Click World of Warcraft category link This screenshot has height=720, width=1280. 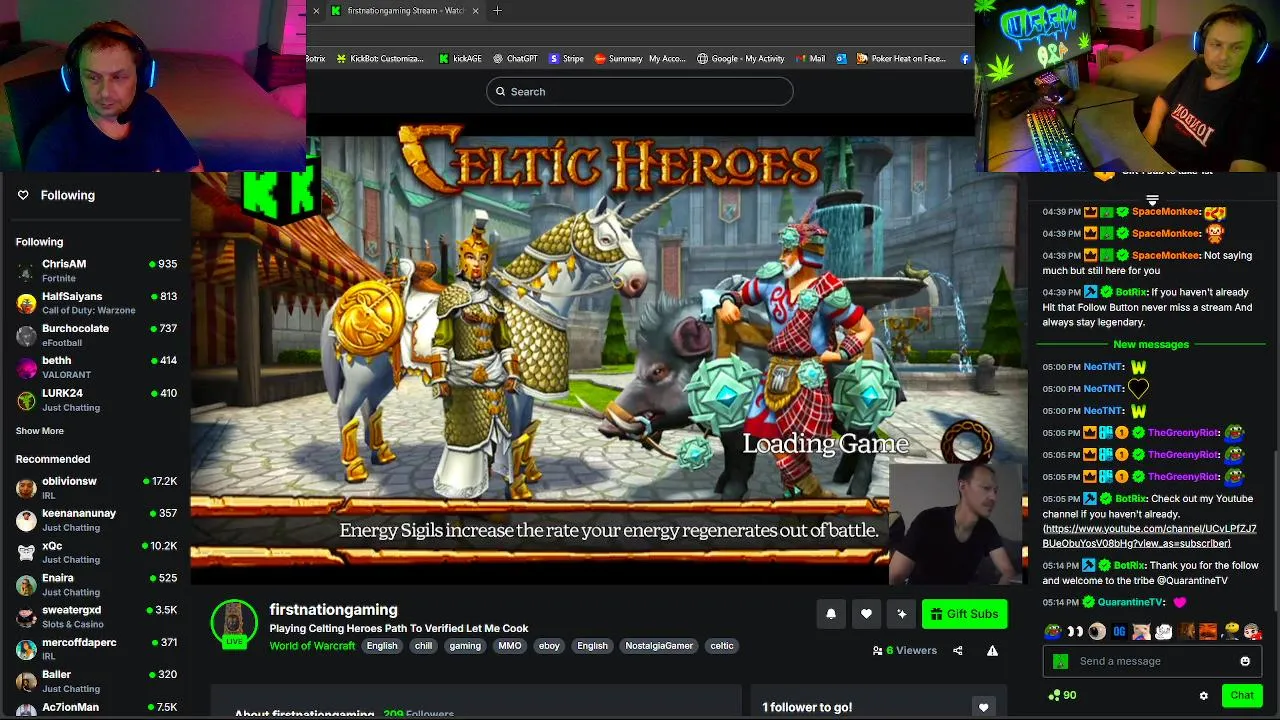click(x=312, y=646)
